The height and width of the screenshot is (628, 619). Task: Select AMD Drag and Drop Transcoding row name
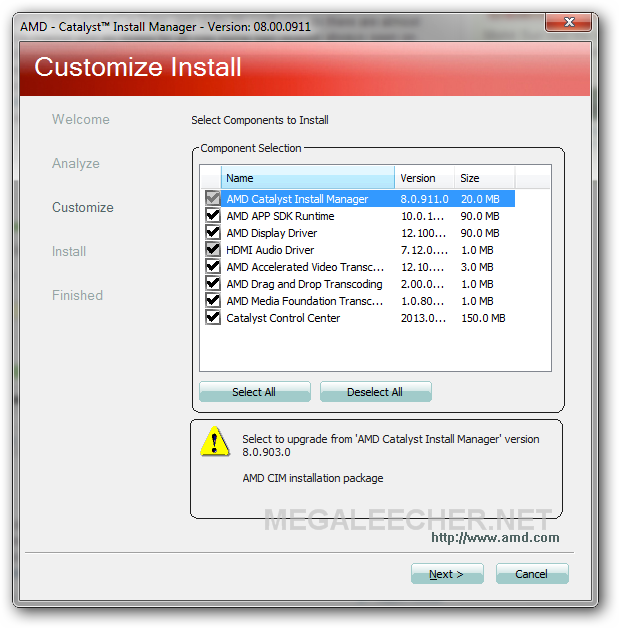pos(304,284)
